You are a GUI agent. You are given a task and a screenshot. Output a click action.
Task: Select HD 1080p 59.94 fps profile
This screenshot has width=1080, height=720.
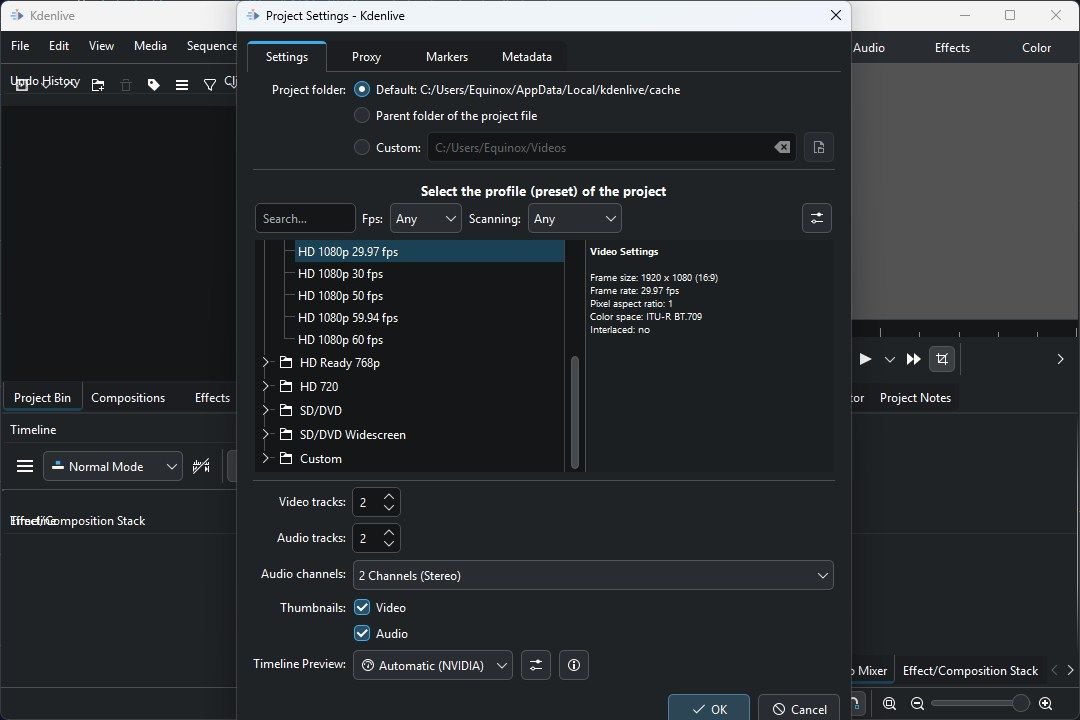click(x=348, y=318)
